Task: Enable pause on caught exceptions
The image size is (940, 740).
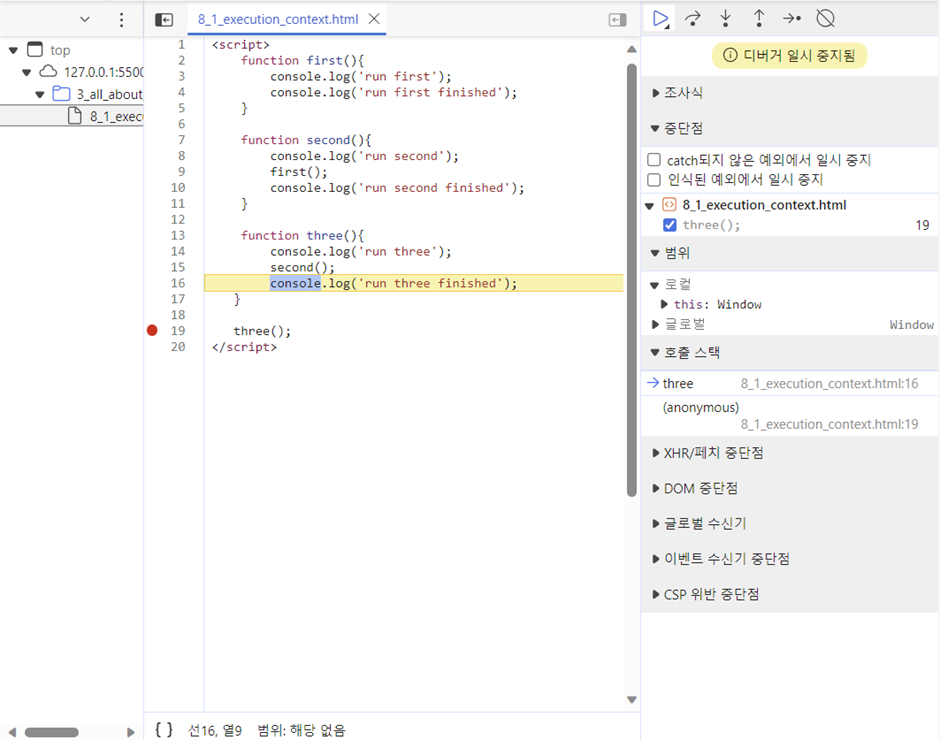Action: [654, 179]
